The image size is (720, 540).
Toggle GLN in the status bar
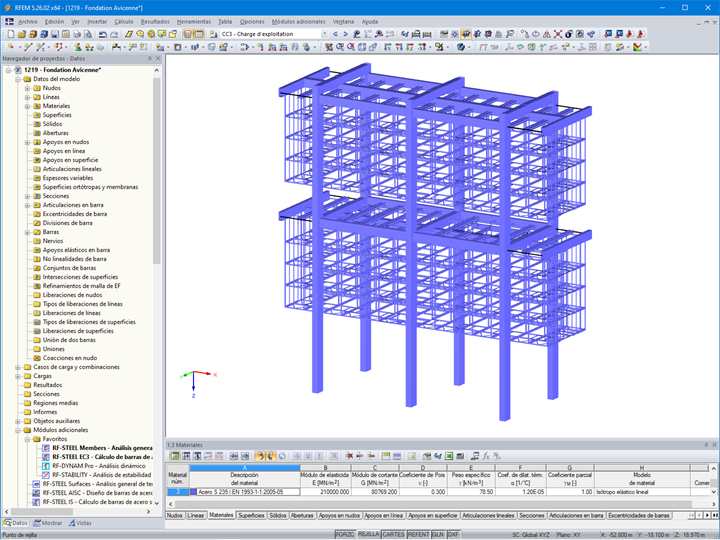click(x=438, y=534)
